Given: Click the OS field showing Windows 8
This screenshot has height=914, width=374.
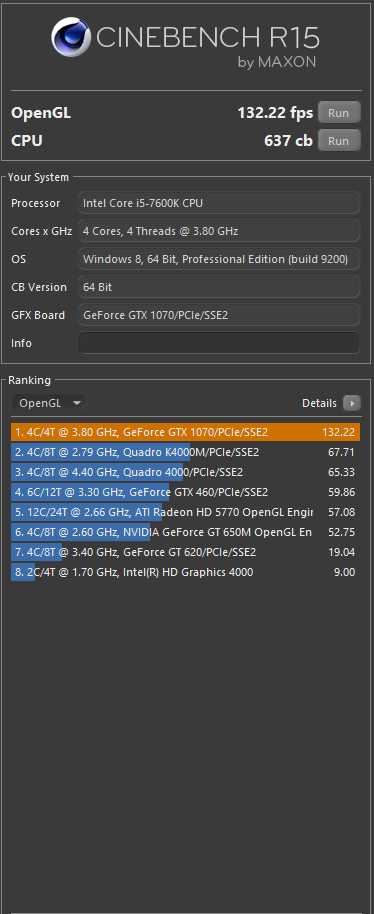Looking at the screenshot, I should point(219,259).
